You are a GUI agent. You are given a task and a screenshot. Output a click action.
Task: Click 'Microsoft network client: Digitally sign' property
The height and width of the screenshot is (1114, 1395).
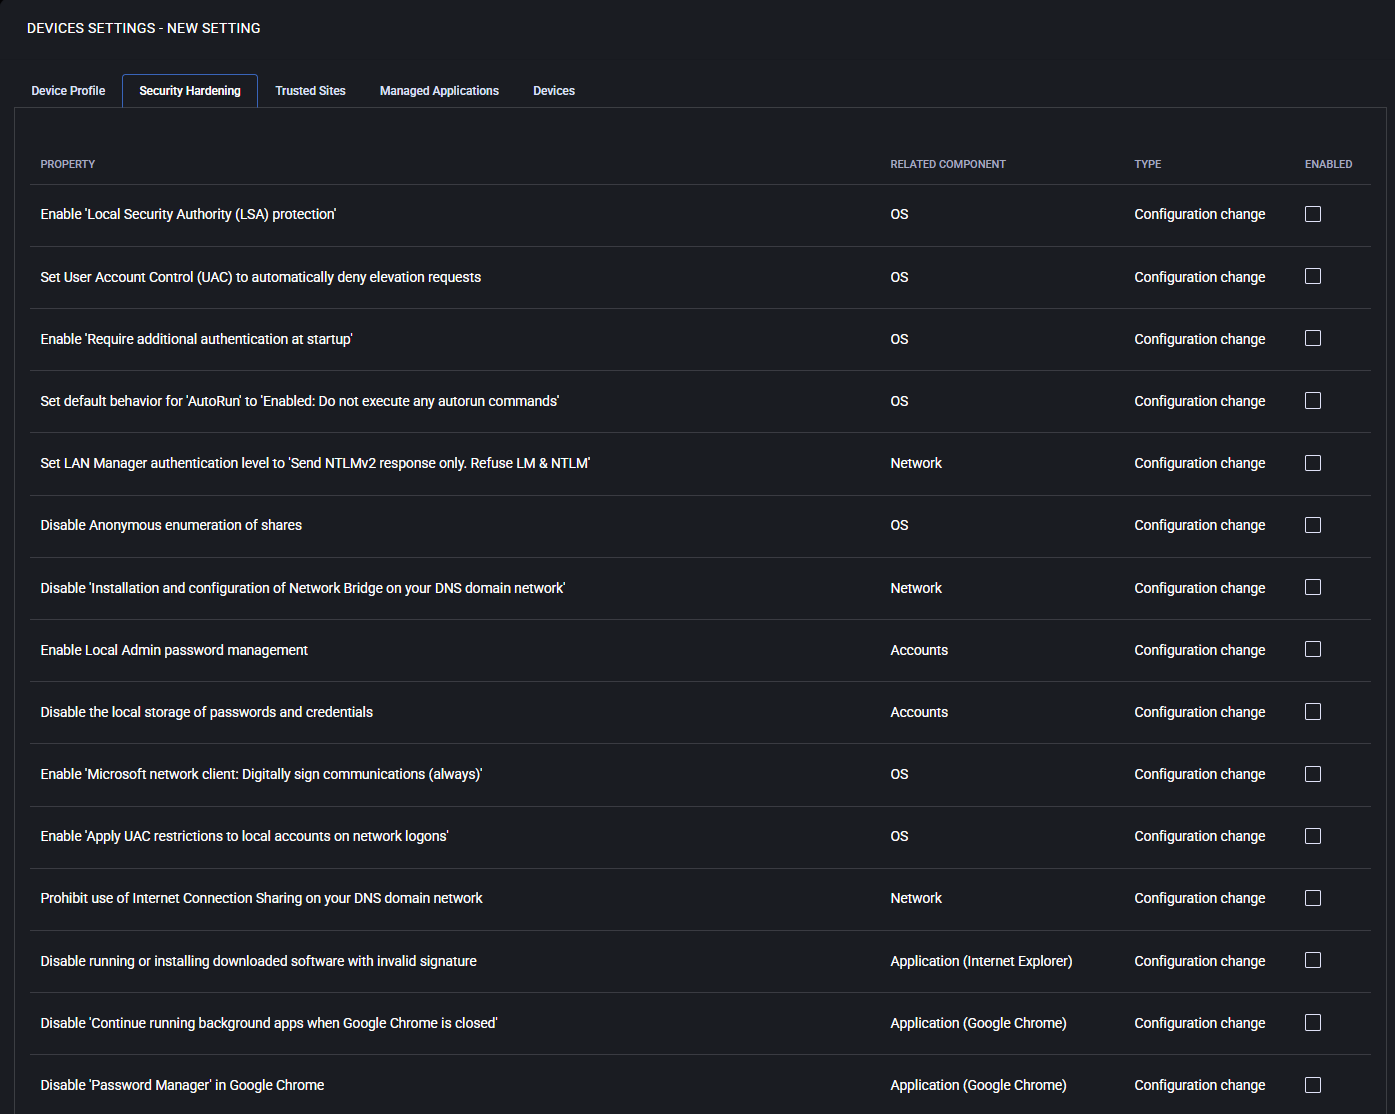[x=261, y=774]
